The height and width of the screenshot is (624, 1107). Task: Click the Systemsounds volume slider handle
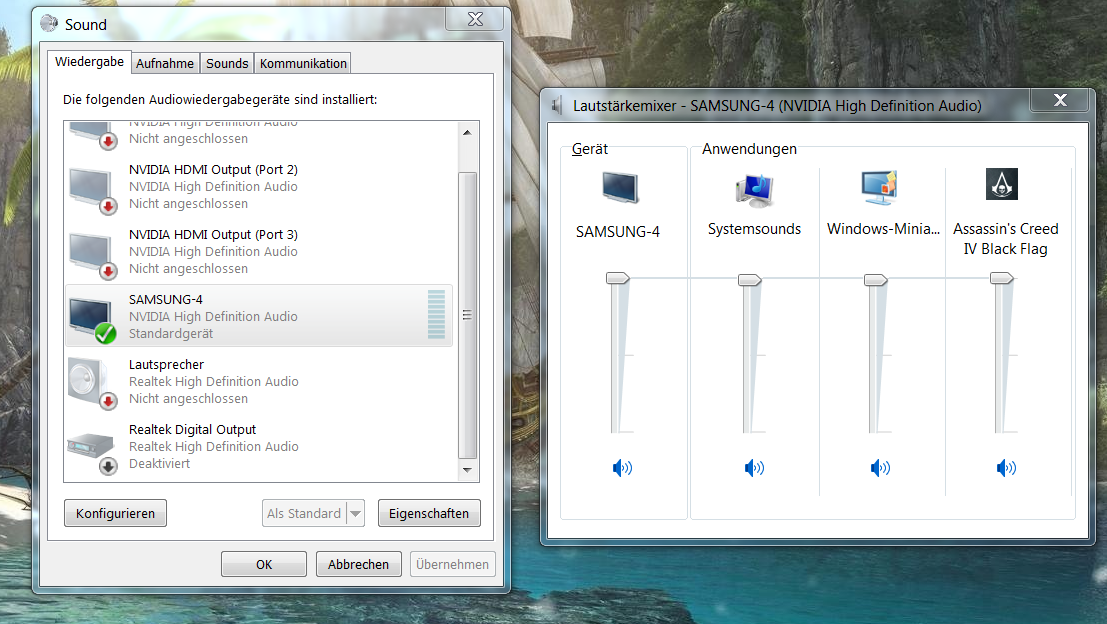pos(750,280)
